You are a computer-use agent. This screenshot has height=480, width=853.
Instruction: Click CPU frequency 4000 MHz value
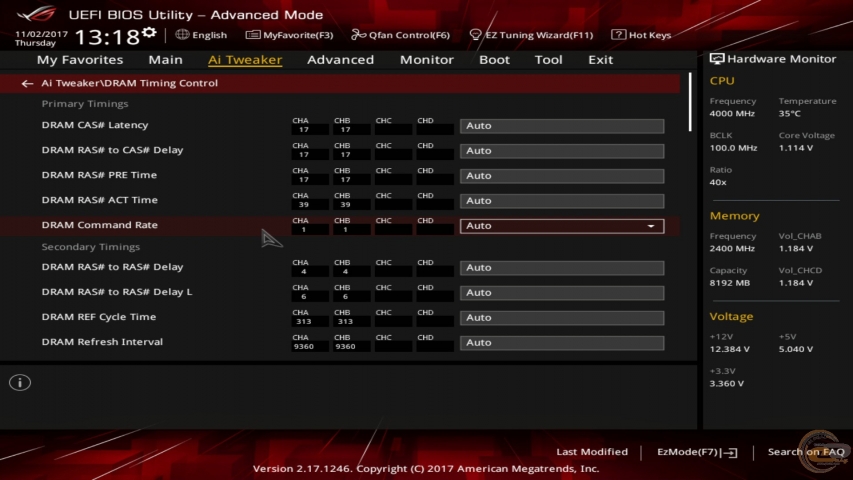point(732,114)
